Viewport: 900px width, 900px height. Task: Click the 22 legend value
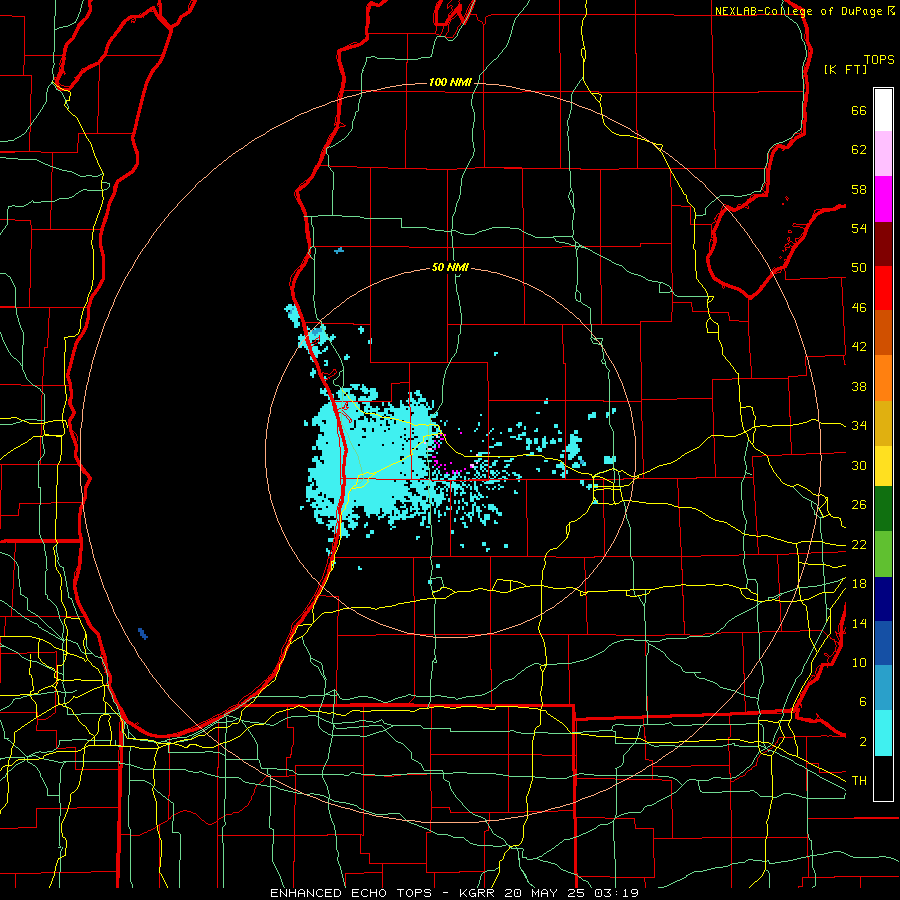859,545
